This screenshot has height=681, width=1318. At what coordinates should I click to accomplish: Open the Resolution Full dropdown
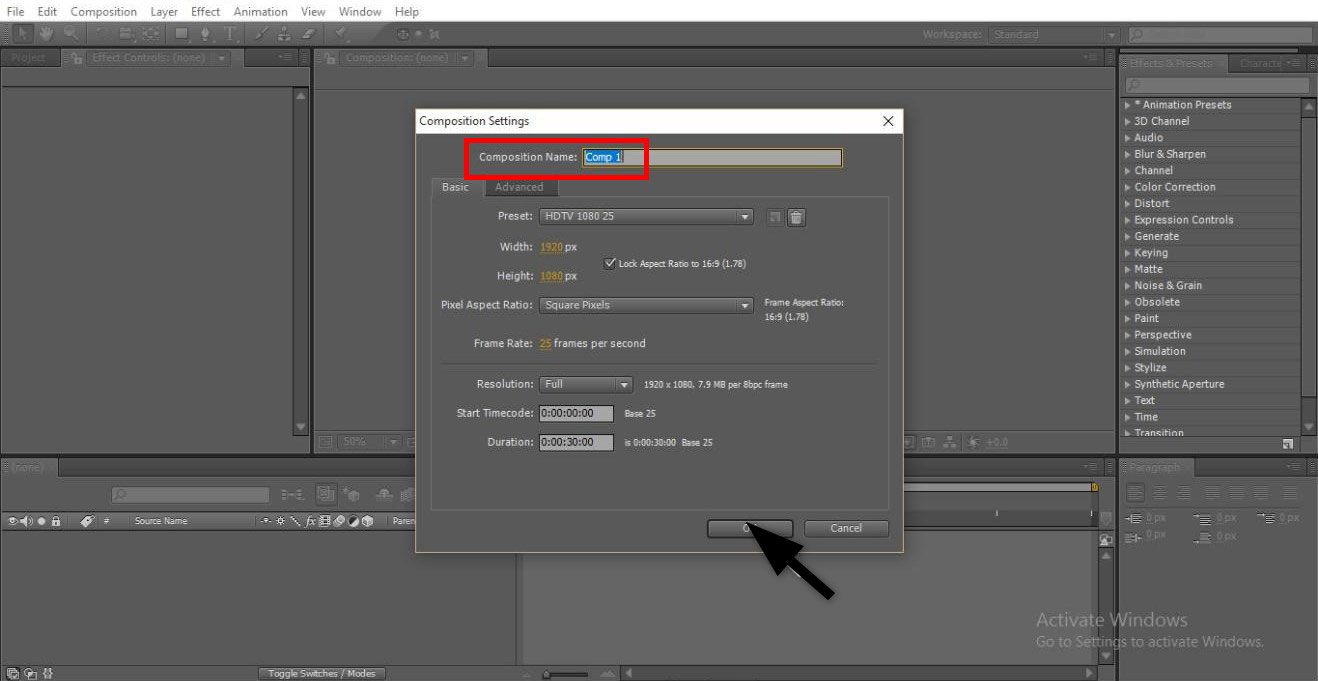point(586,384)
